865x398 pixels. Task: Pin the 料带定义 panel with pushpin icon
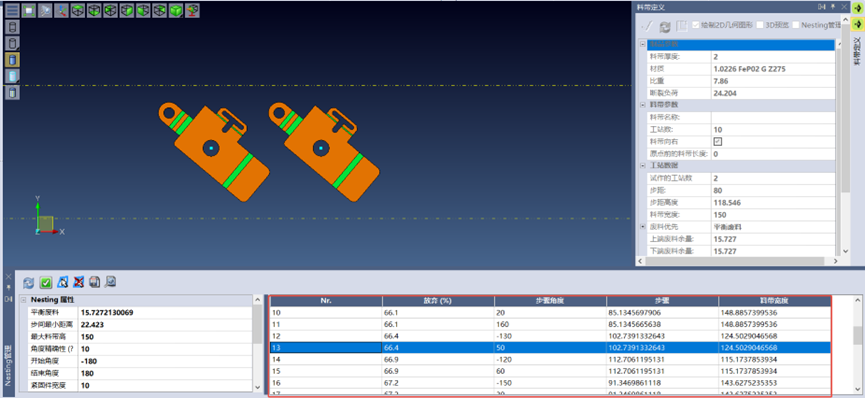point(833,7)
